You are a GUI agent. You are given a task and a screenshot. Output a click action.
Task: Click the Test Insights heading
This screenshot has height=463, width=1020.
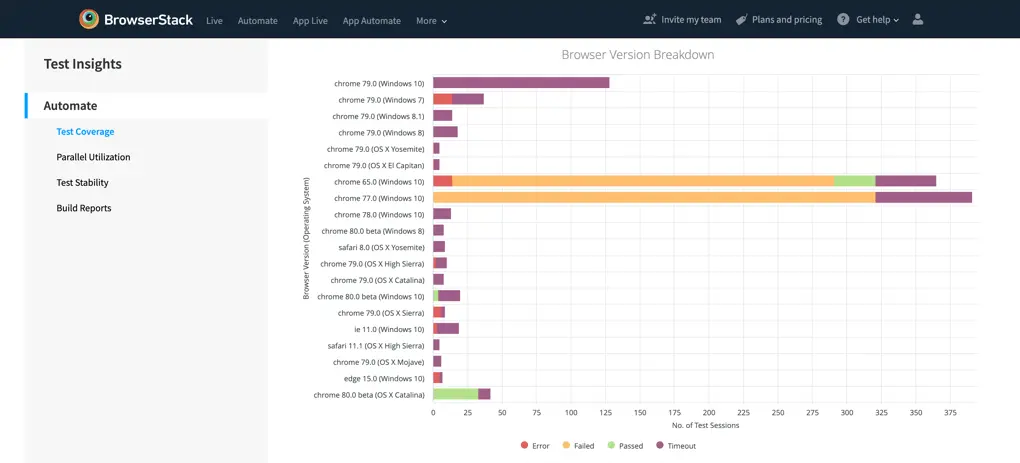[83, 64]
